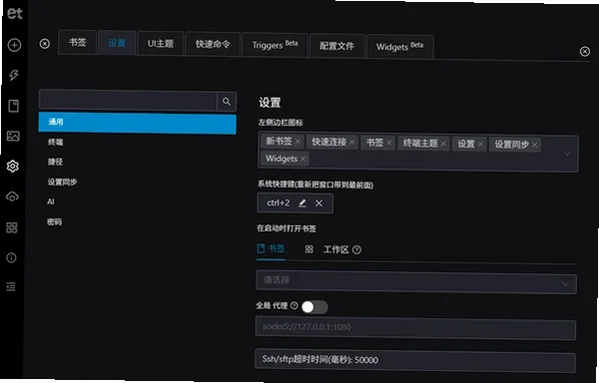Click the Ssh/sftp timeout input field
The image size is (599, 383).
(415, 360)
